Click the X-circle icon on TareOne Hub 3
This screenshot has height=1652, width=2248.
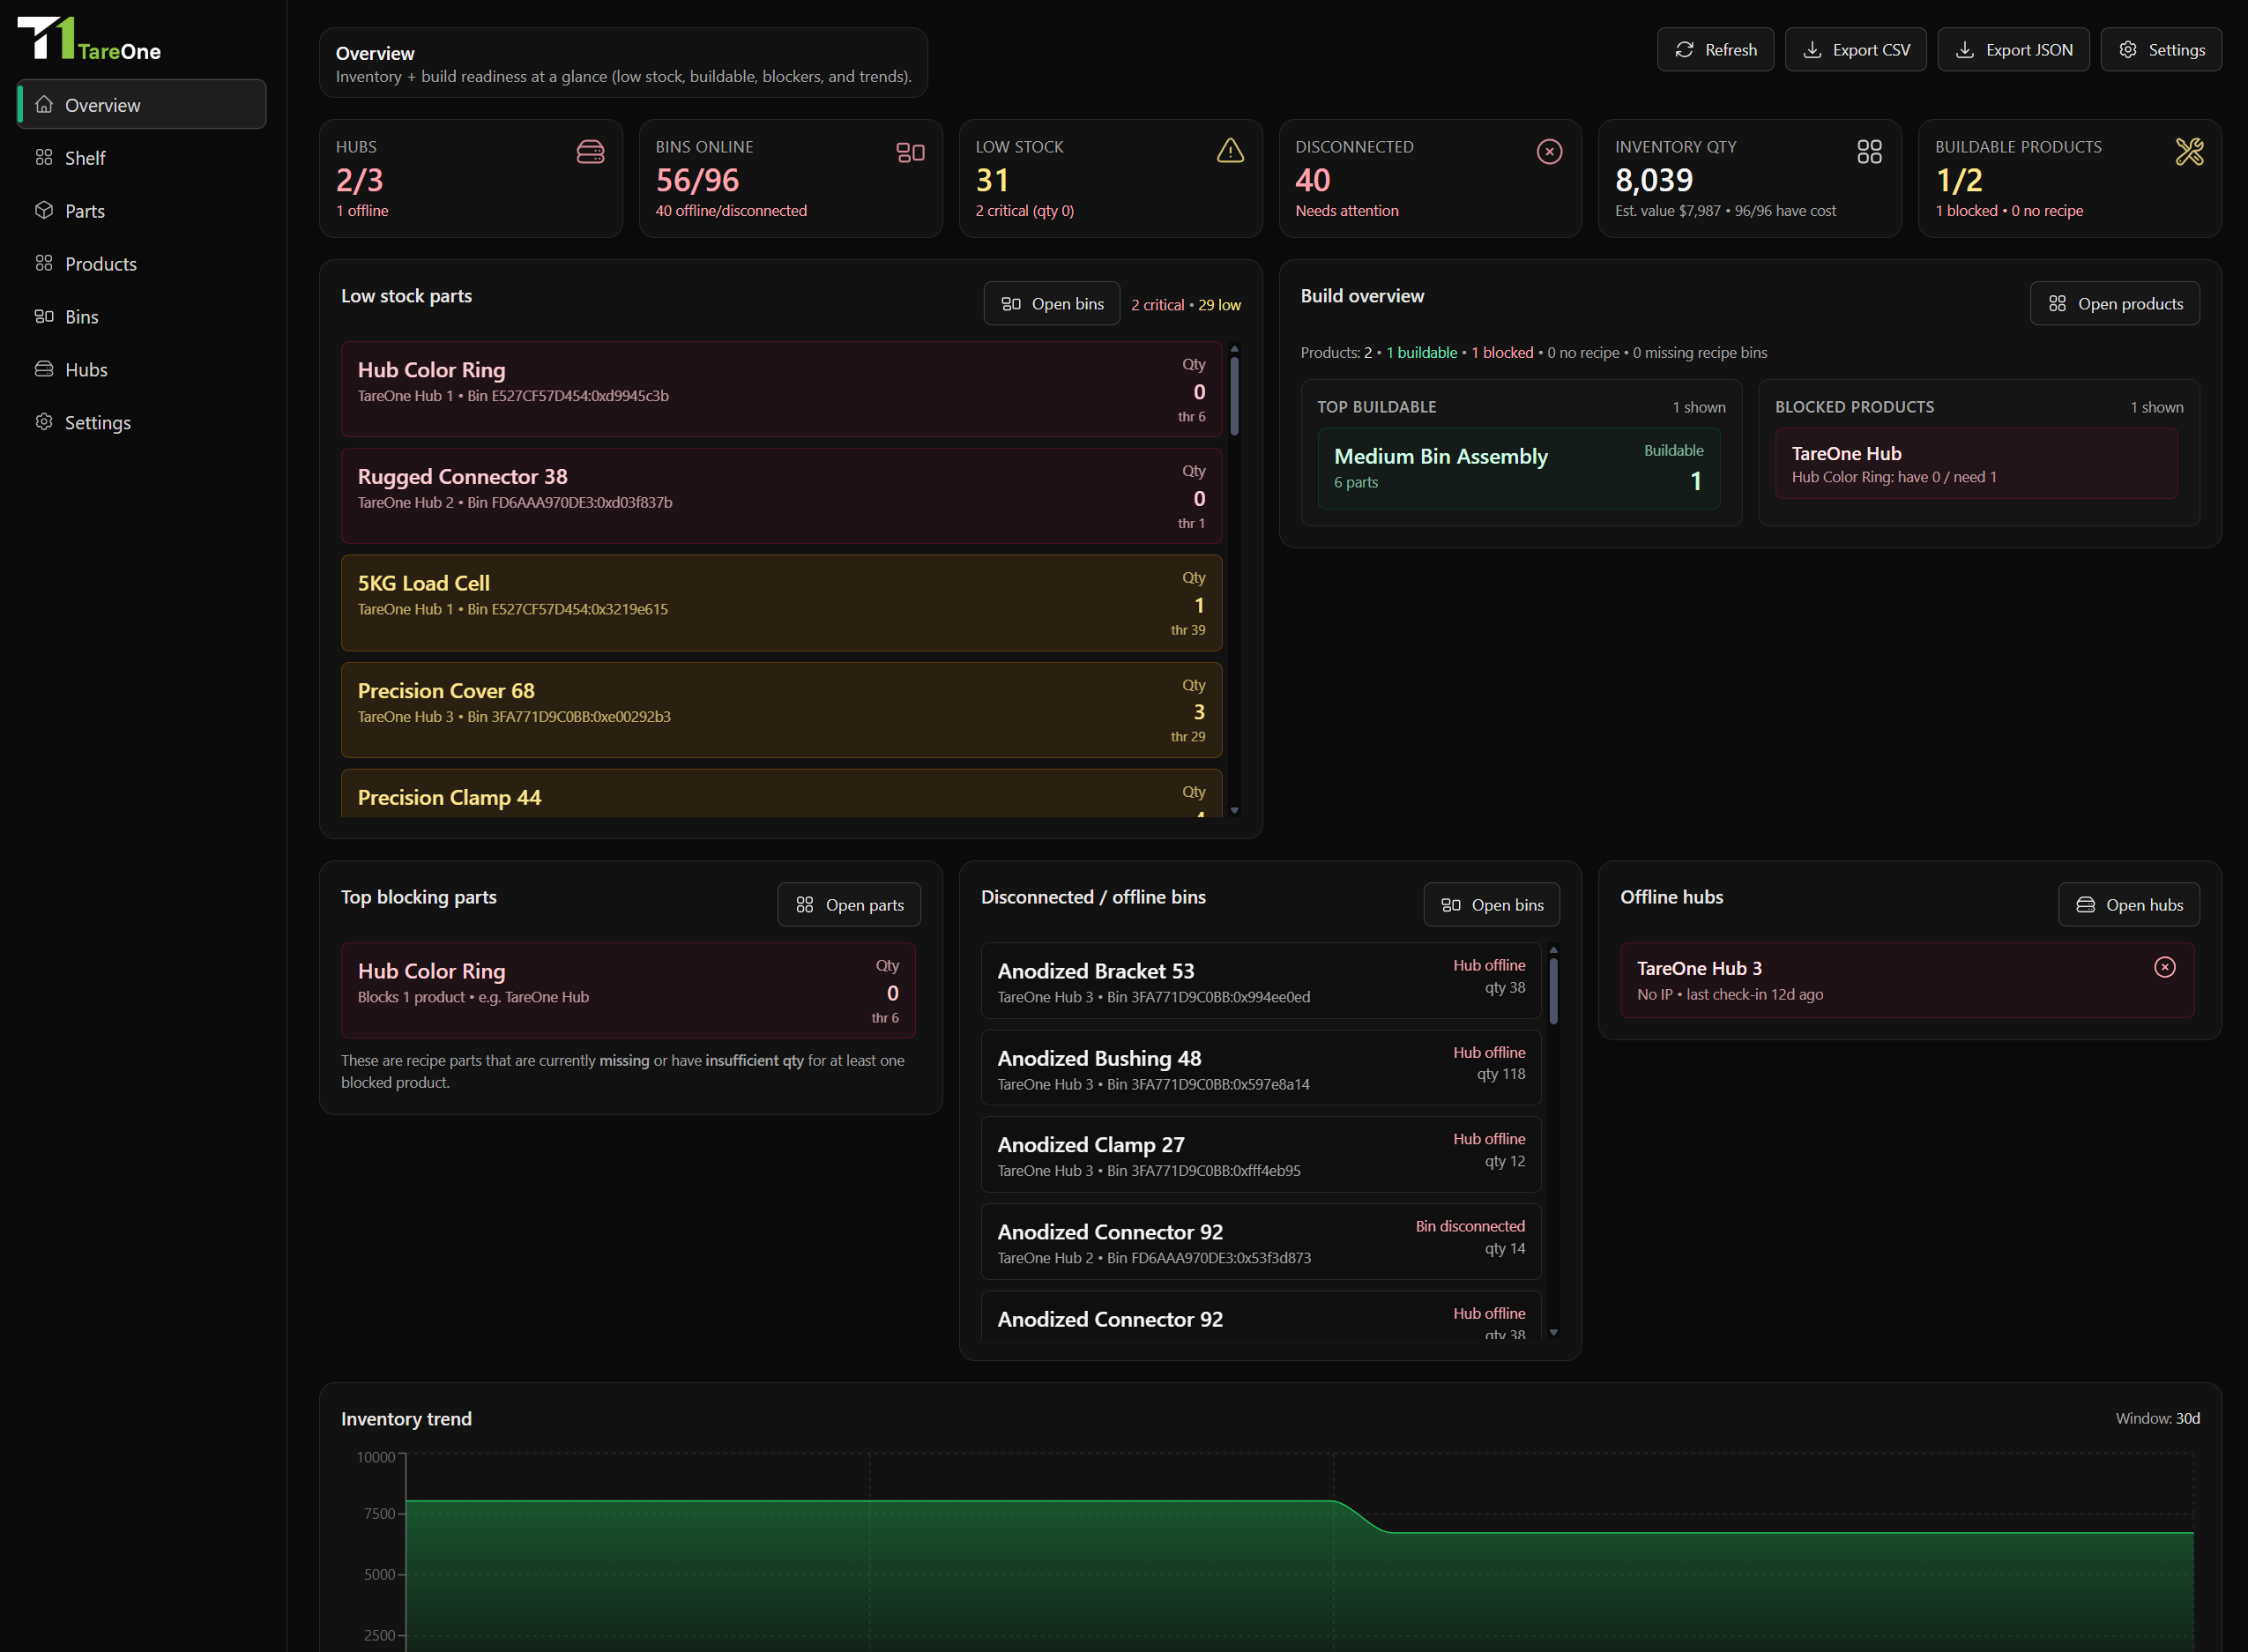click(x=2164, y=967)
